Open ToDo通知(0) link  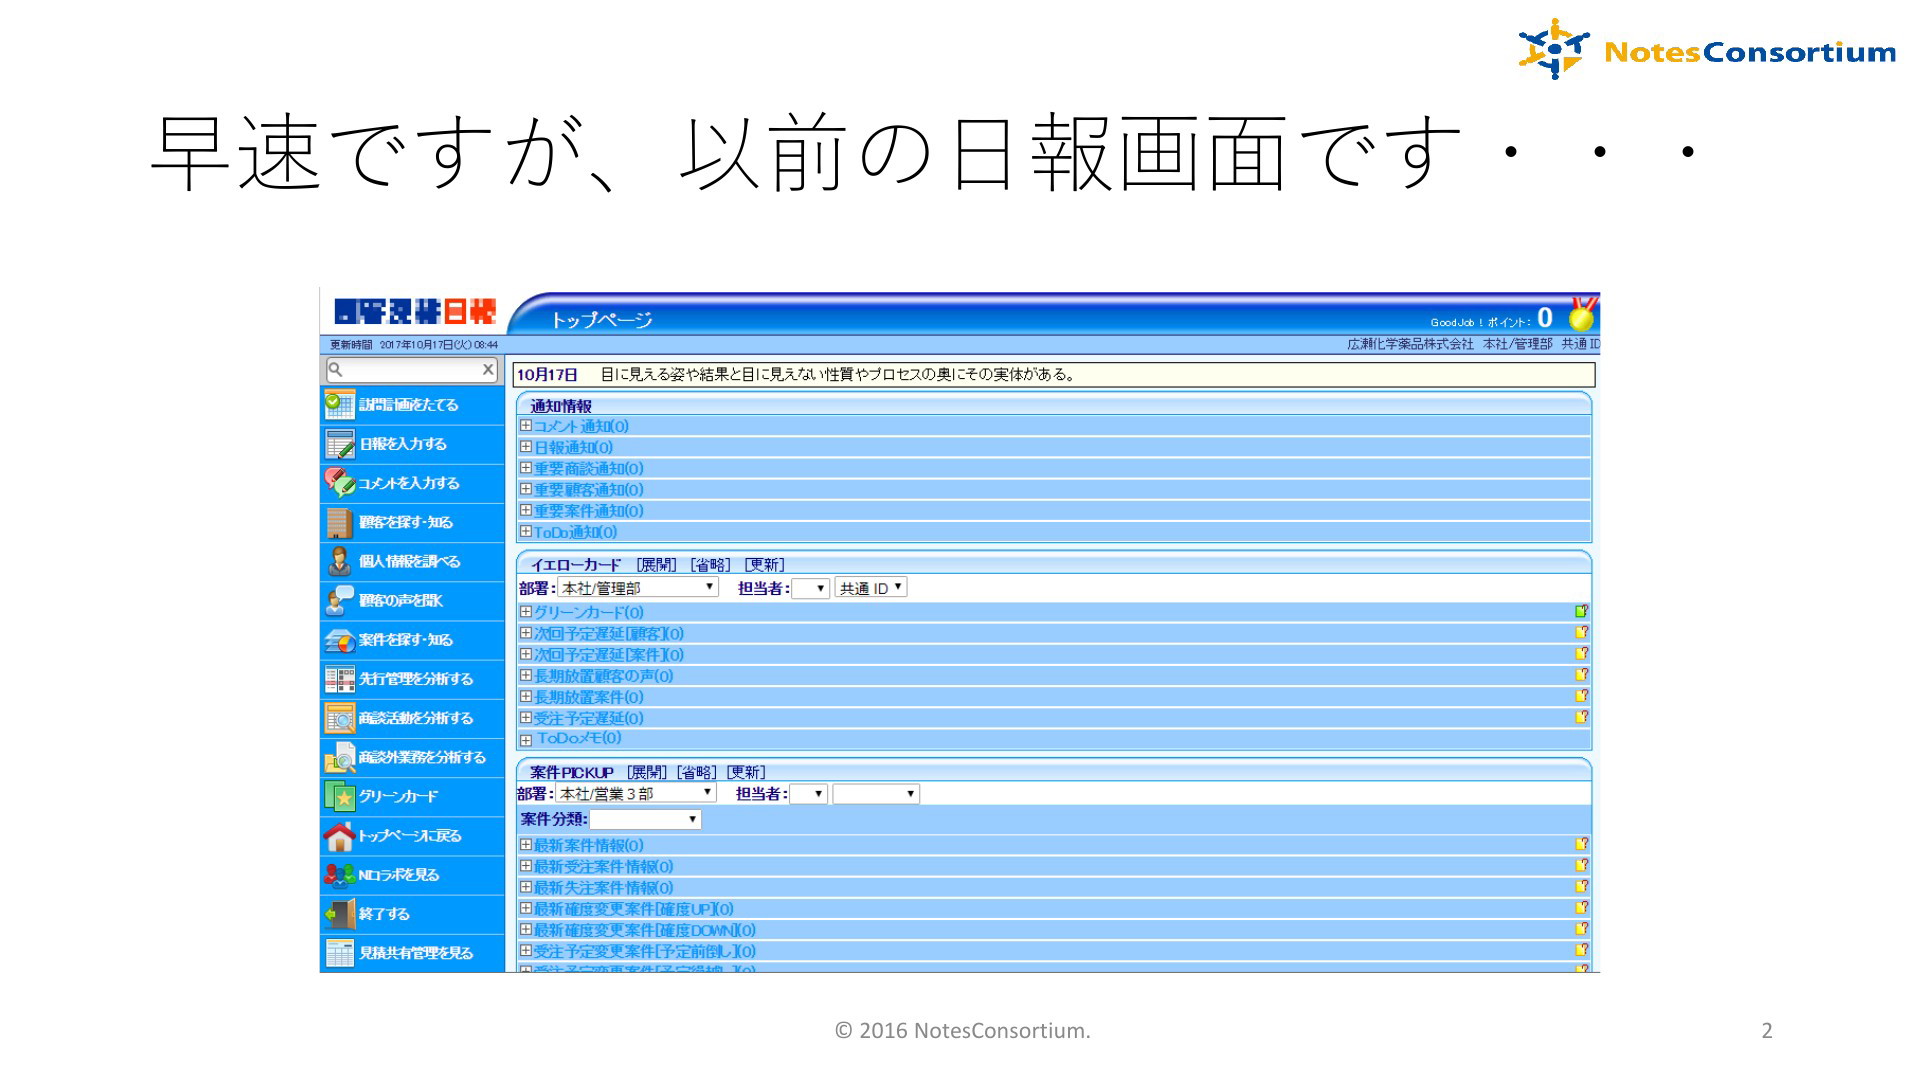(576, 532)
